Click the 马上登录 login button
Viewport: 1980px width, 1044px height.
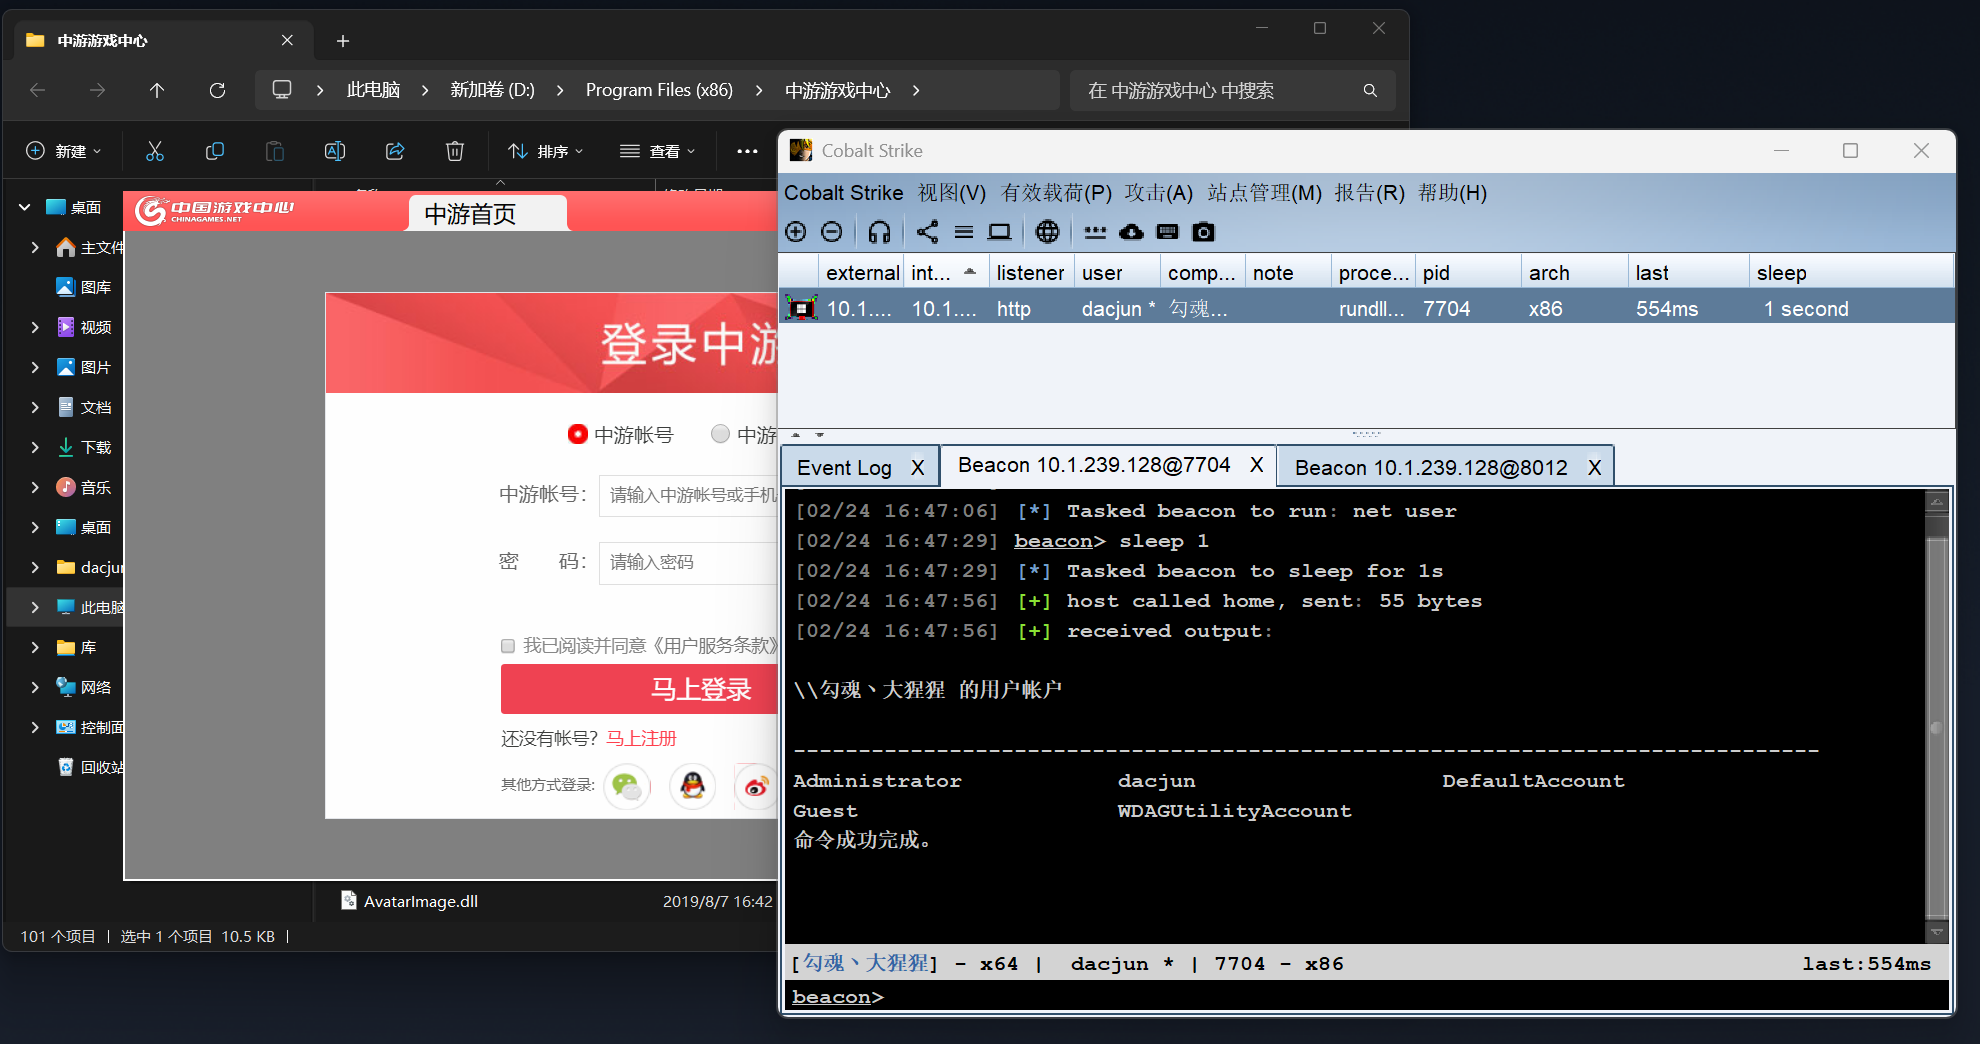[x=639, y=690]
